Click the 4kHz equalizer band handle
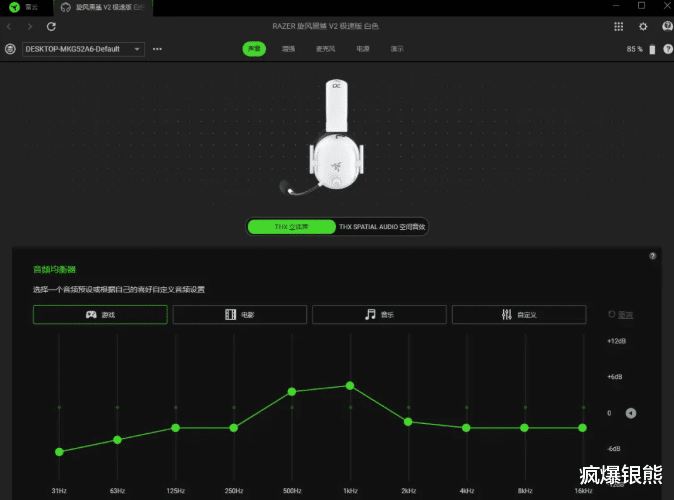This screenshot has height=500, width=674. [x=466, y=428]
